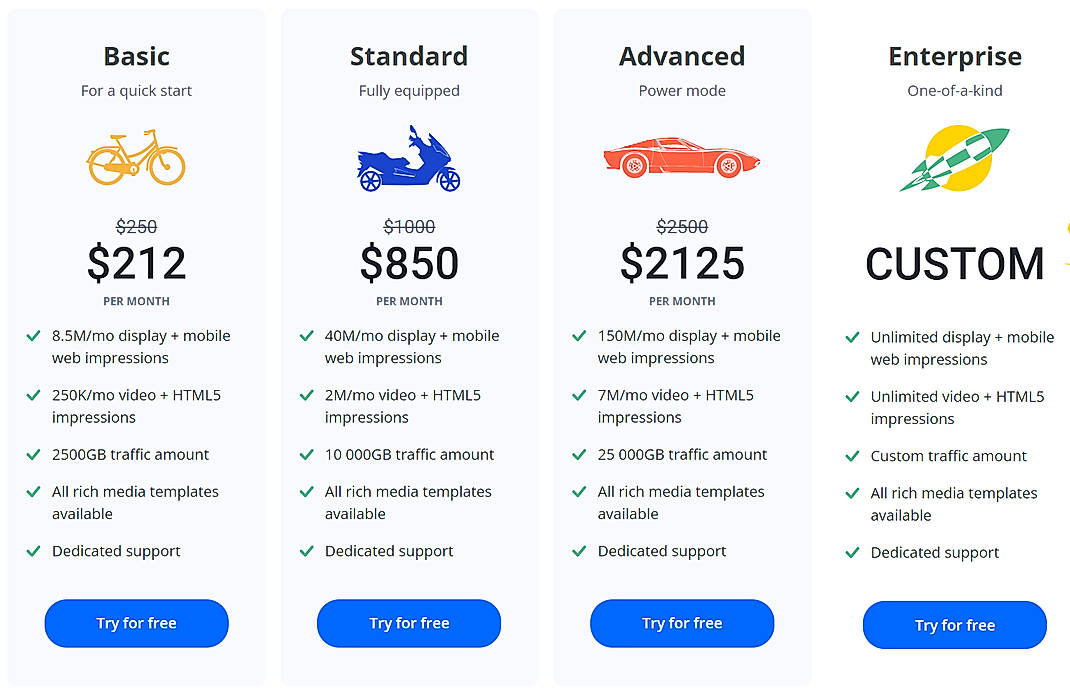The width and height of the screenshot is (1070, 696).
Task: Click checkmark beside Unlimited video + HTML5 impressions
Action: 853,397
